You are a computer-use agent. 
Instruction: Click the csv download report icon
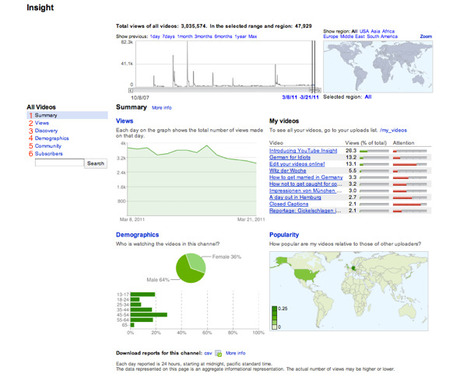coord(218,353)
